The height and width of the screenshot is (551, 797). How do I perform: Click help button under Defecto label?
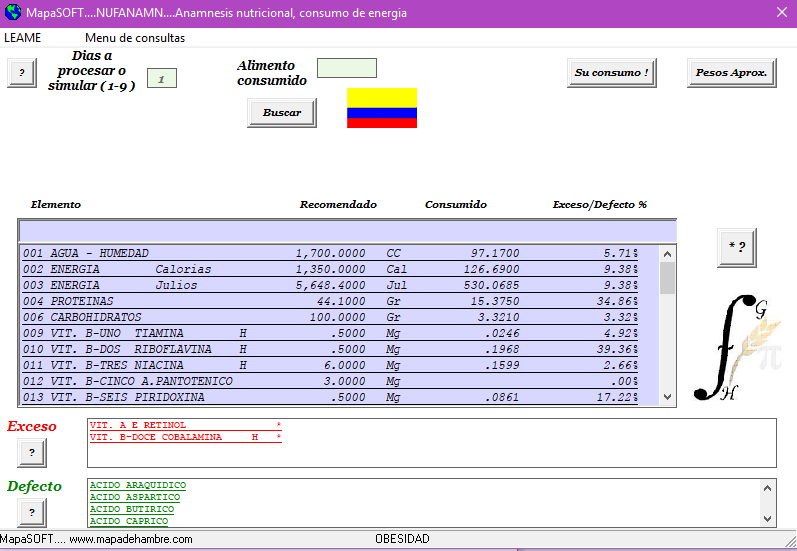pyautogui.click(x=31, y=512)
